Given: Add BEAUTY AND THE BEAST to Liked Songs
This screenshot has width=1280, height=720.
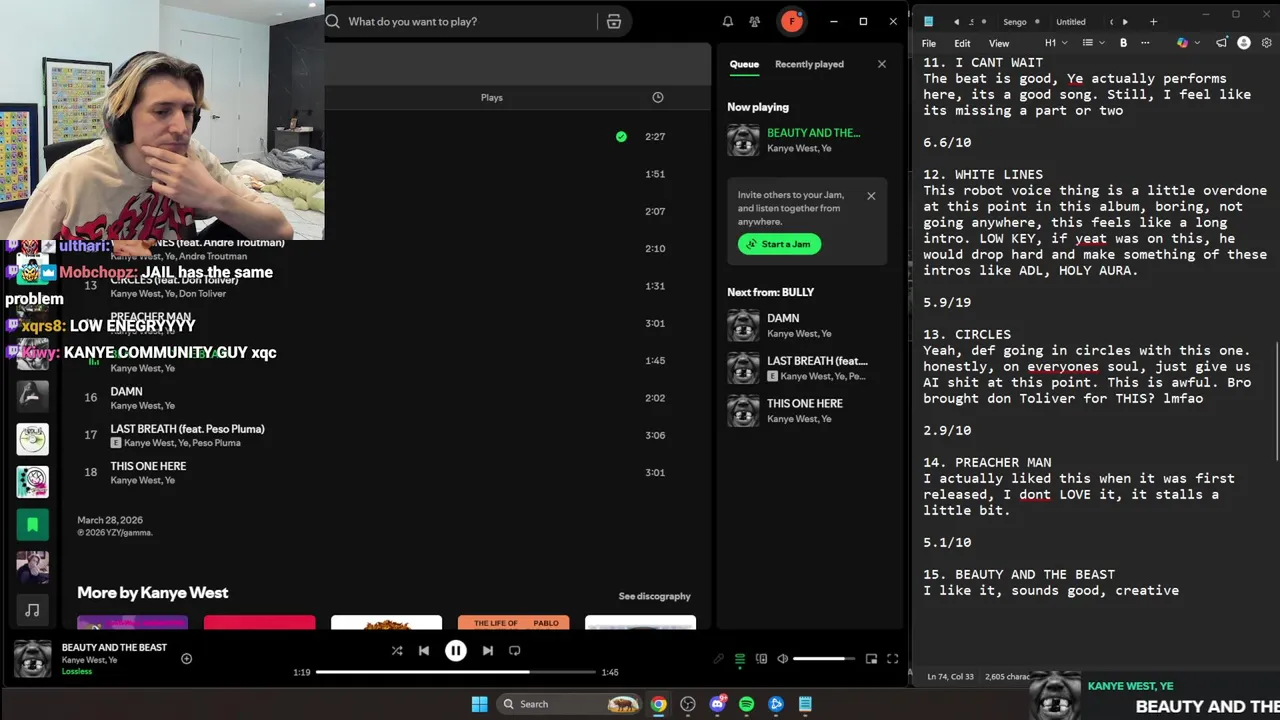Looking at the screenshot, I should (x=186, y=658).
